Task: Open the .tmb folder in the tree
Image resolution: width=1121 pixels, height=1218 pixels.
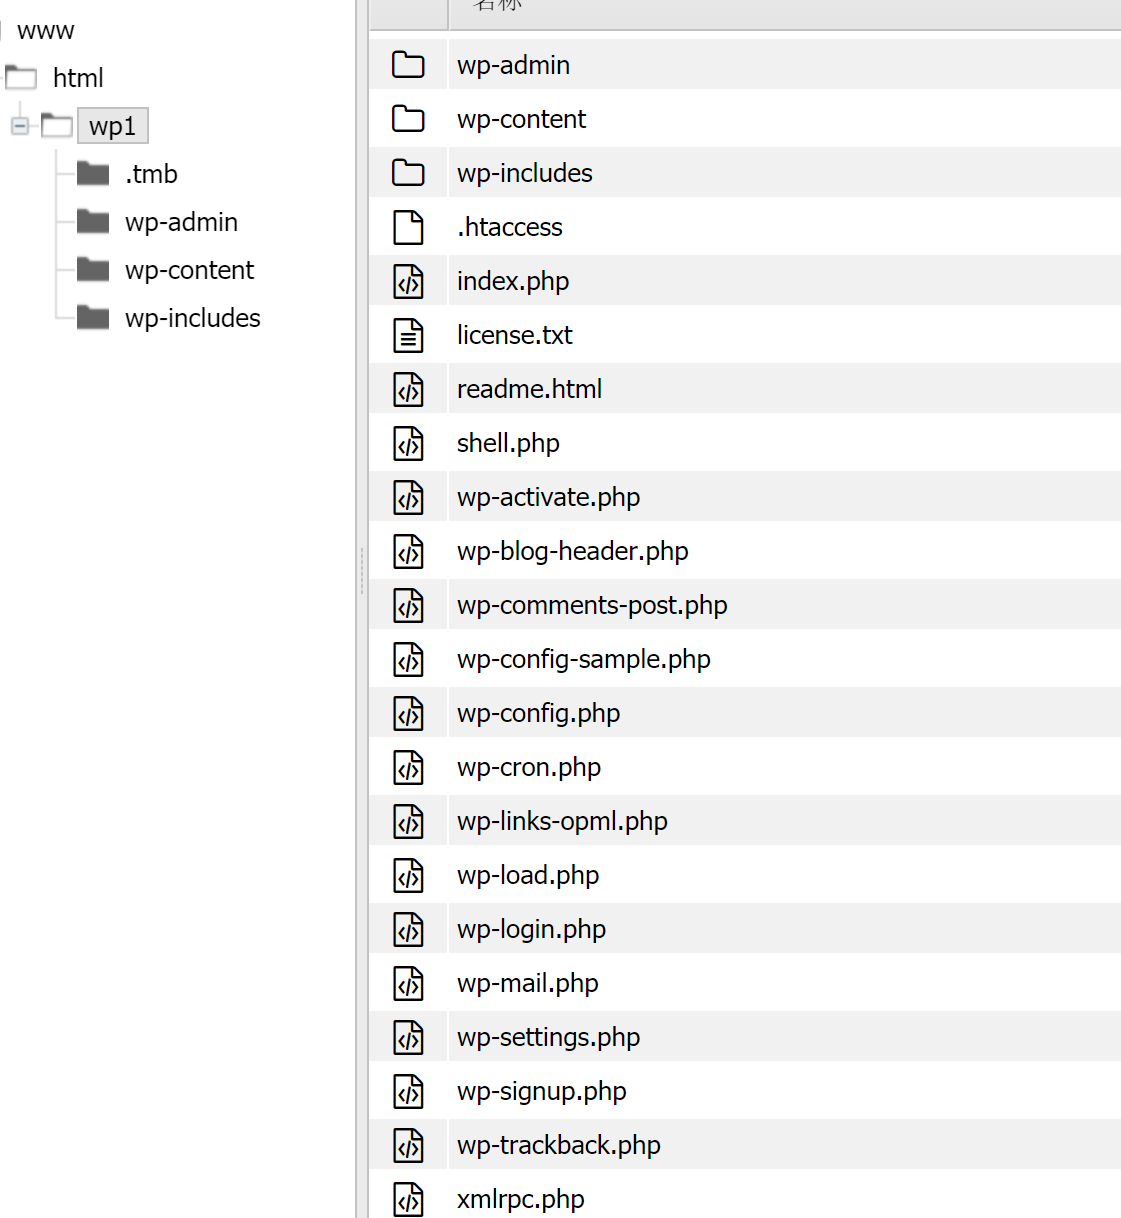Action: [x=151, y=174]
